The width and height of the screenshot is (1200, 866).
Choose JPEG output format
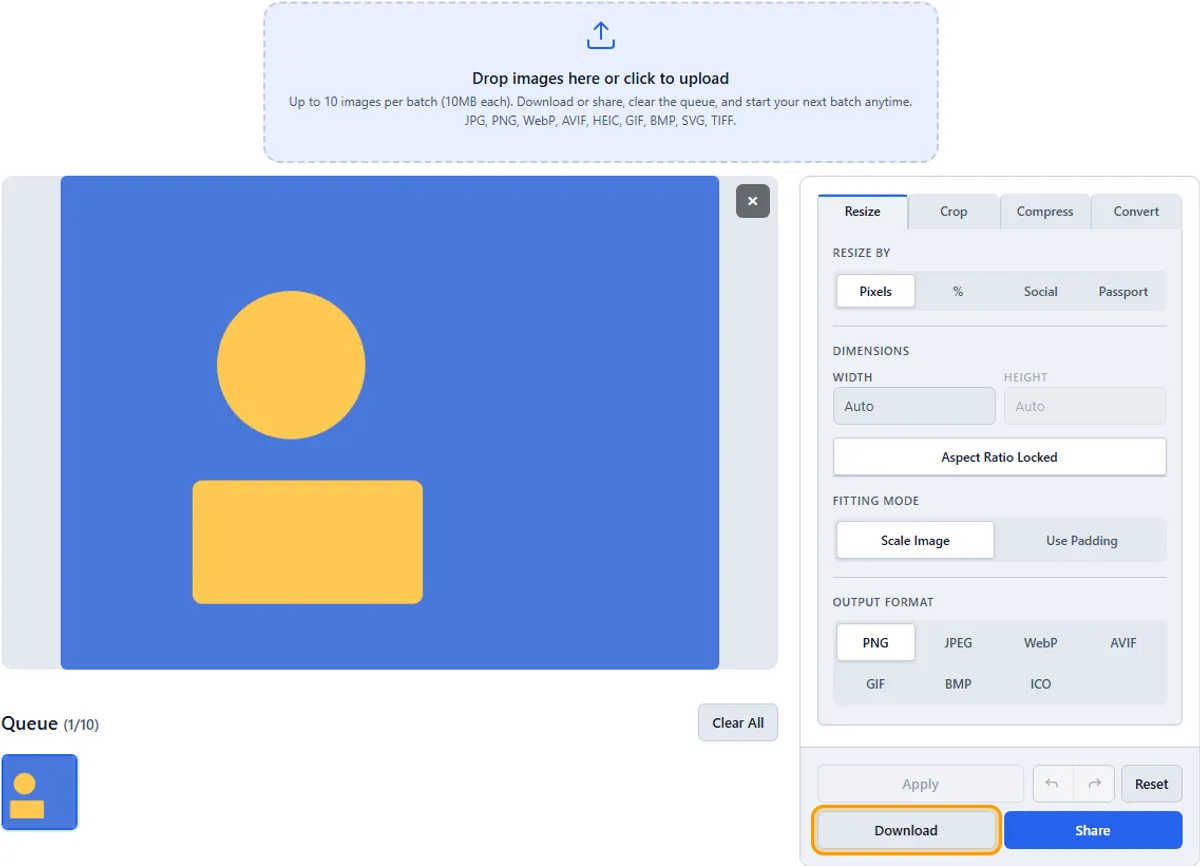point(958,643)
